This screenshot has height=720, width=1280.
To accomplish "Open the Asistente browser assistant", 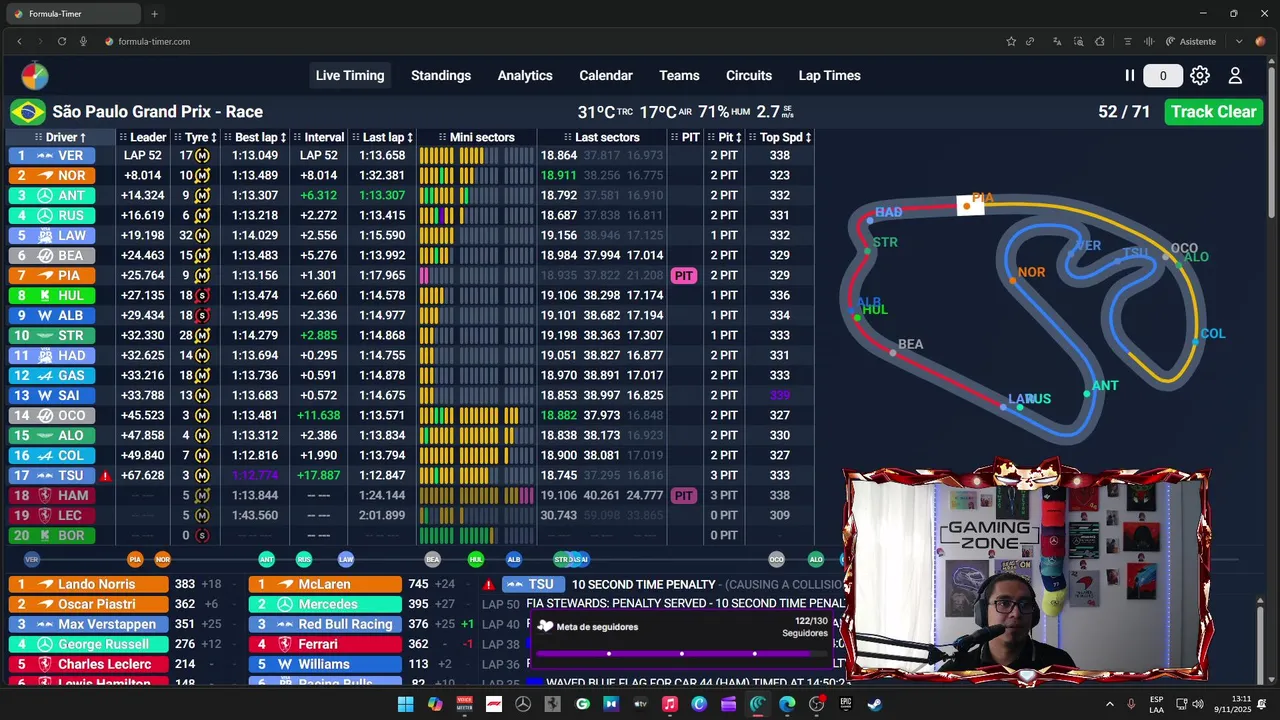I will point(1191,41).
